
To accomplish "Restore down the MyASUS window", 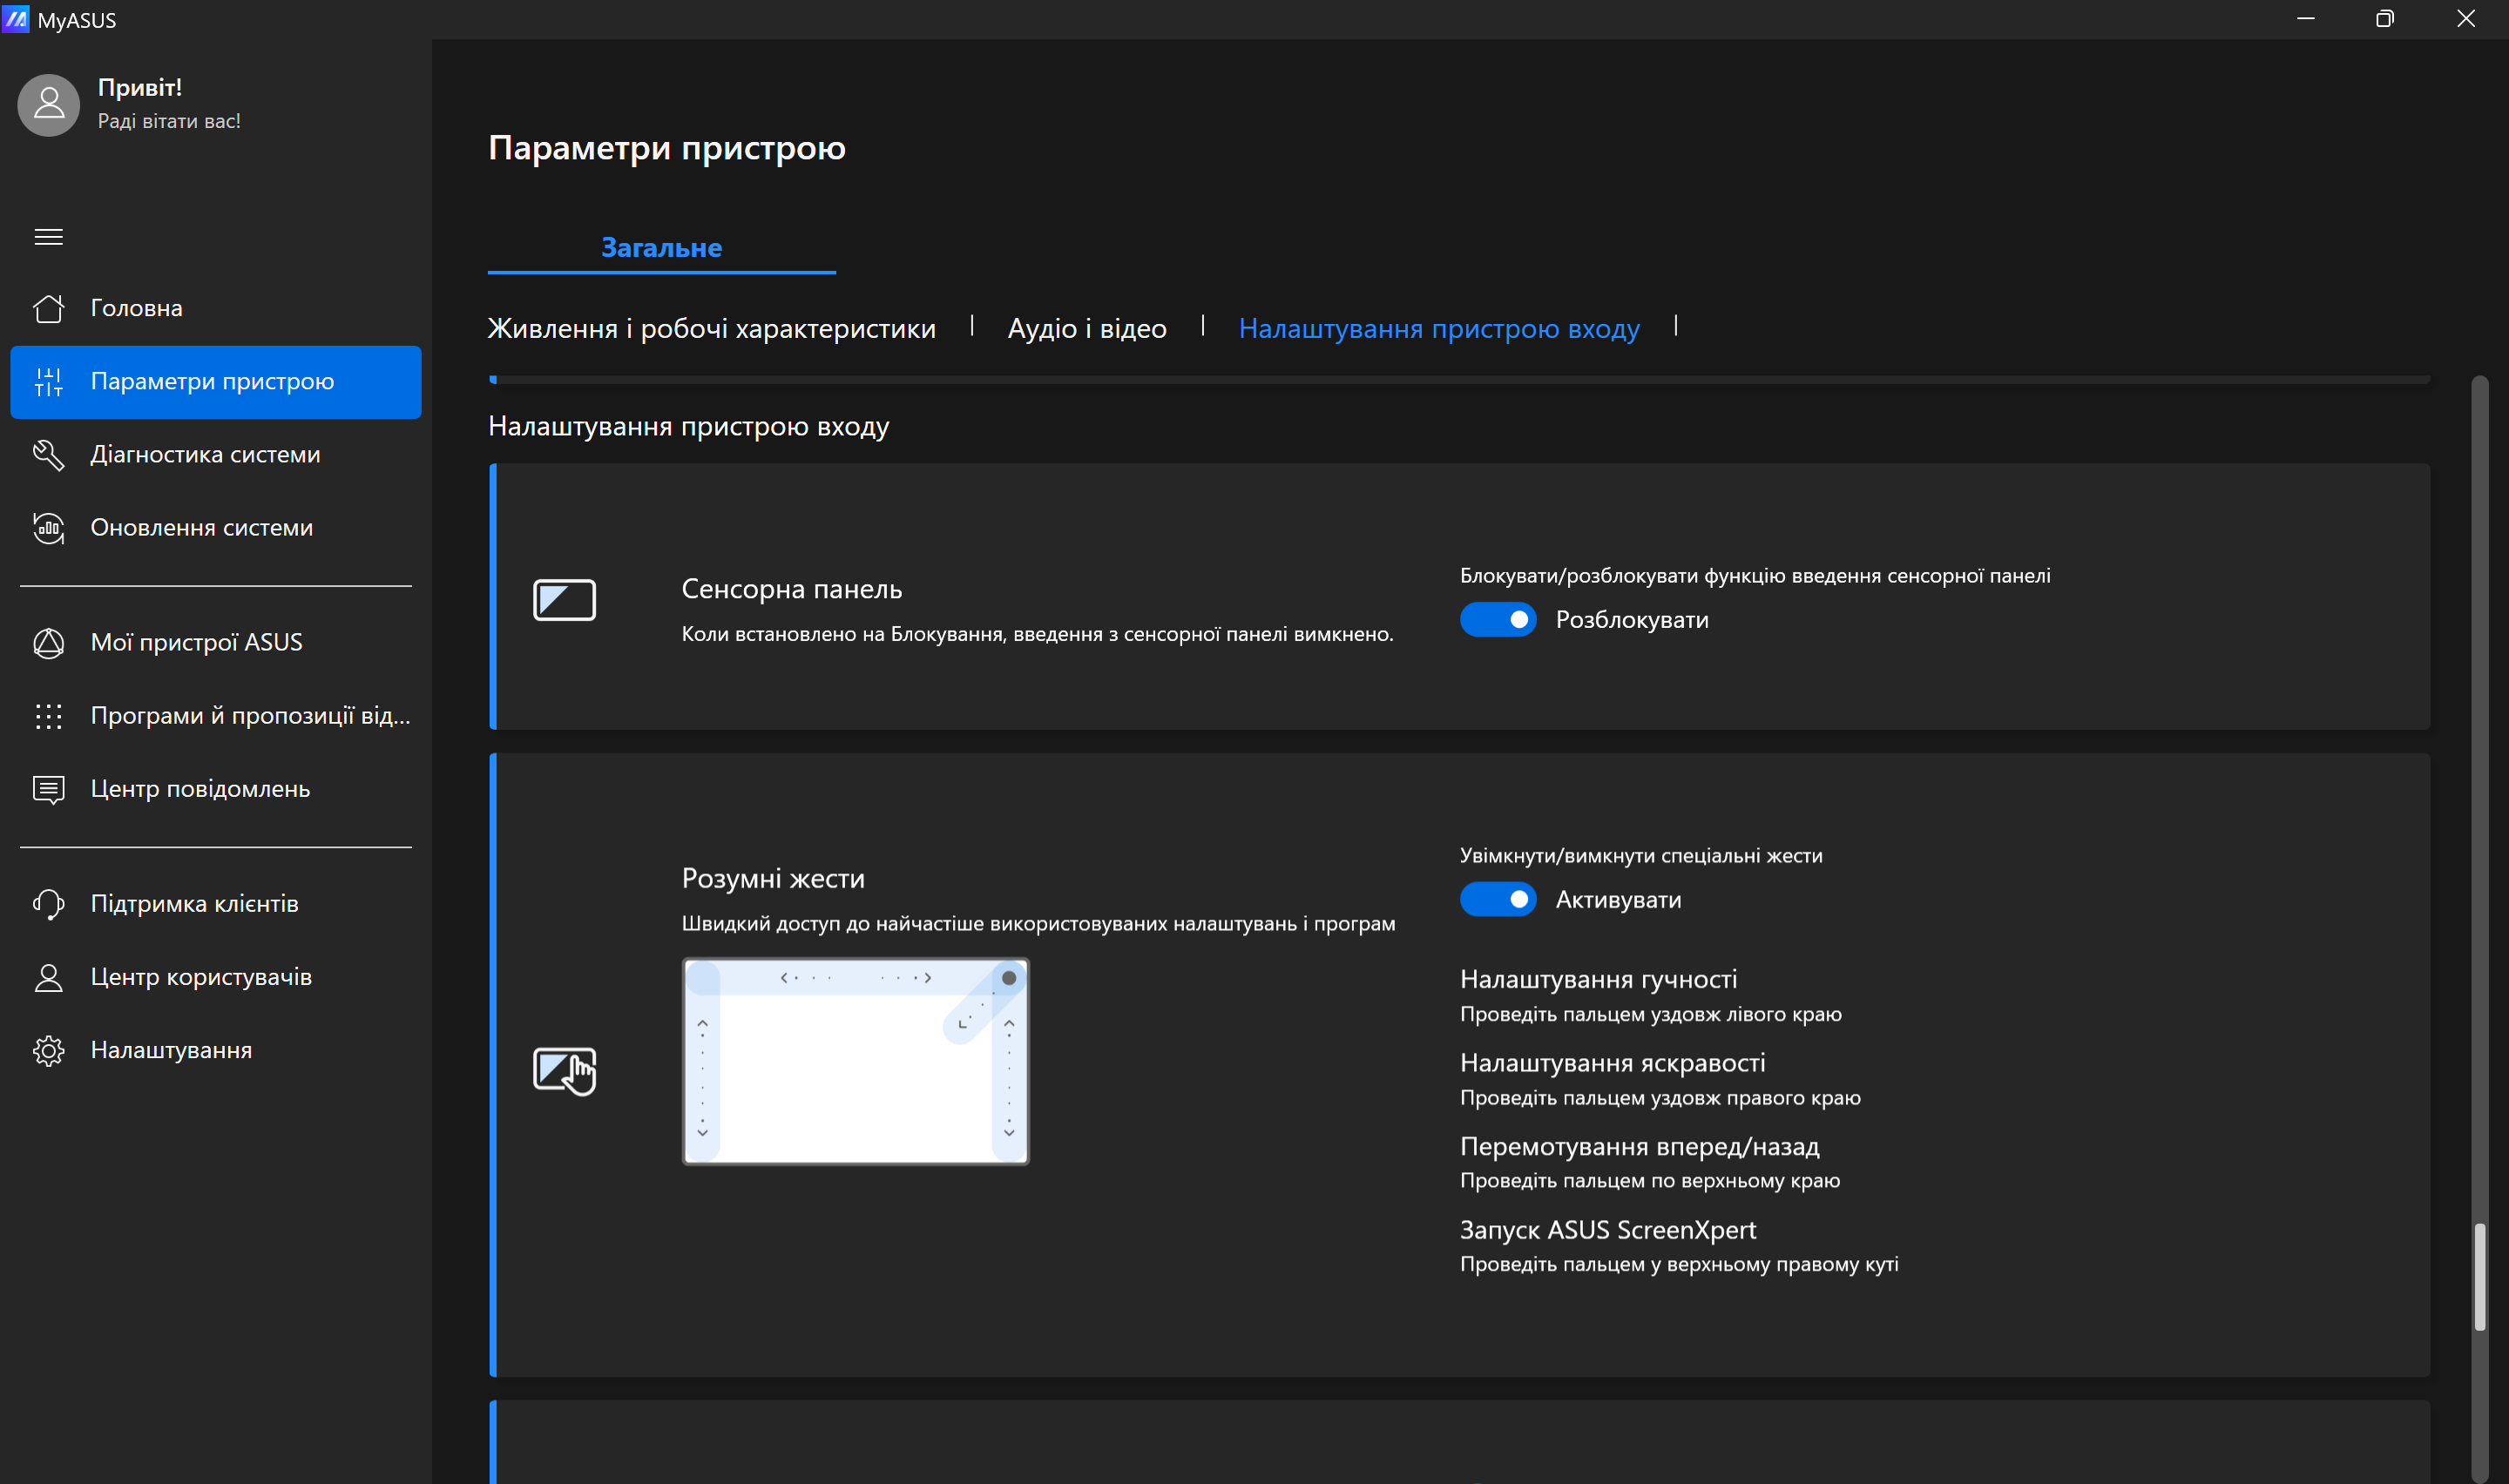I will (2385, 19).
